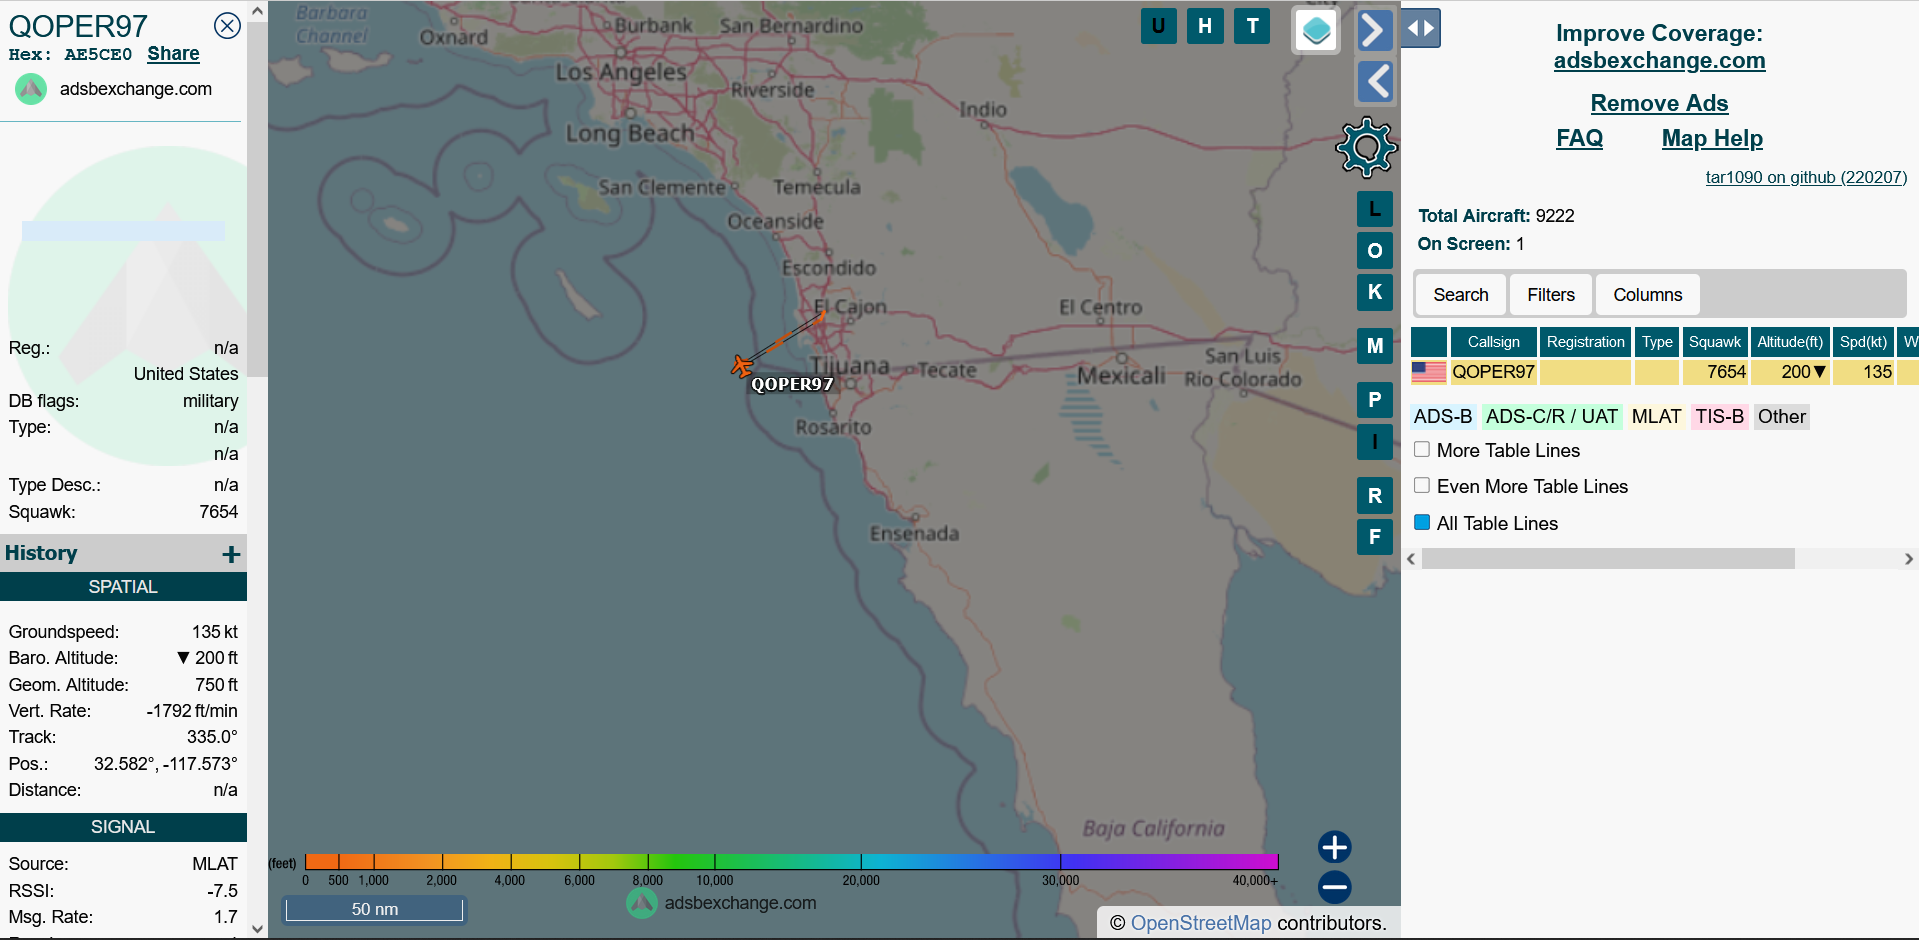1919x940 pixels.
Task: Click the 50 nm scale bar
Action: [374, 909]
